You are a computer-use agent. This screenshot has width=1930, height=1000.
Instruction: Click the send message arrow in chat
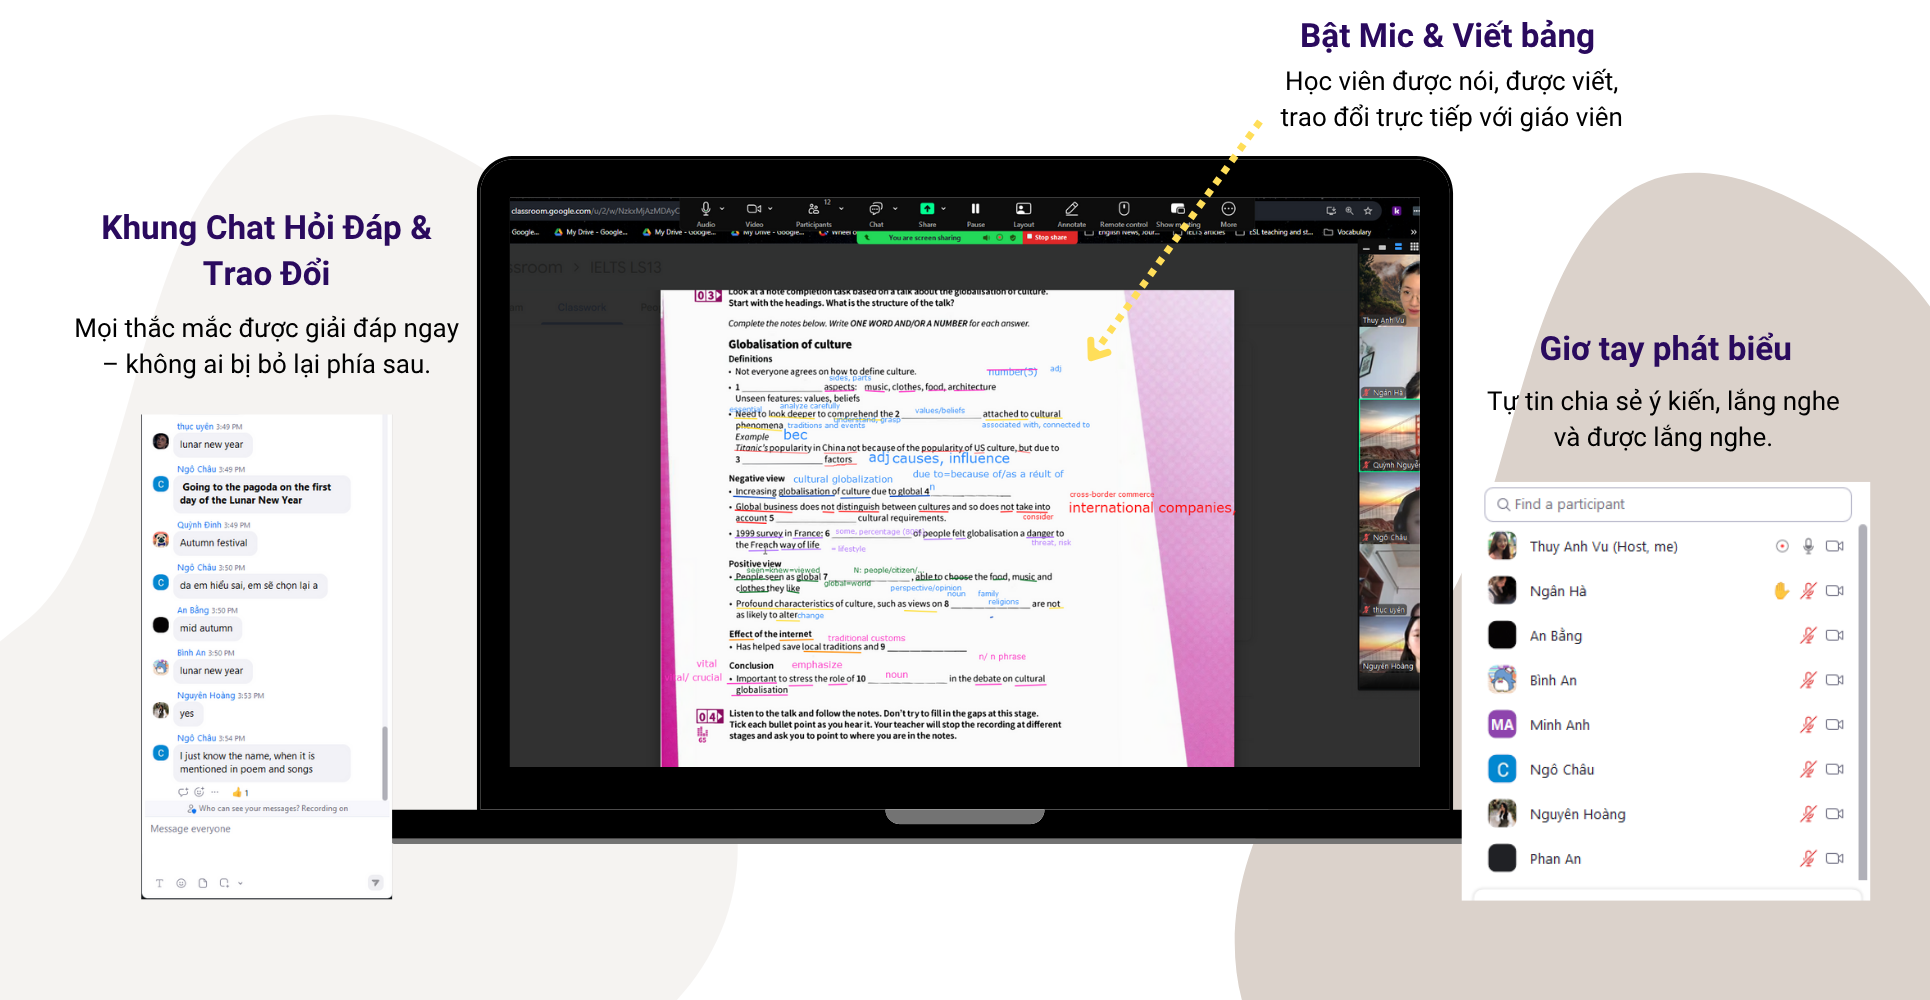pyautogui.click(x=375, y=882)
